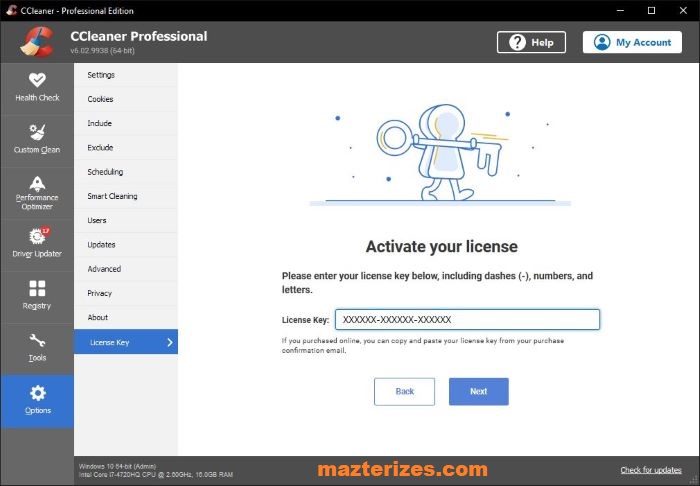Open the Cookies options page
Screen dimensions: 700x486
click(126, 99)
